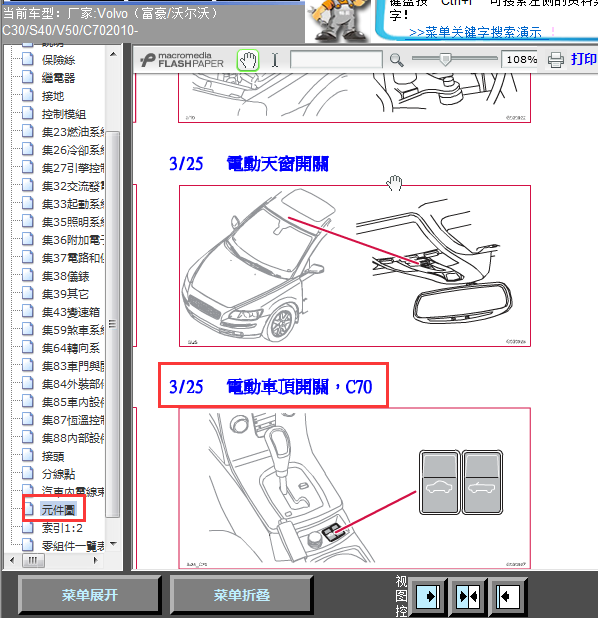Open the 集37電路和 tree item
This screenshot has width=598, height=618.
(x=73, y=258)
